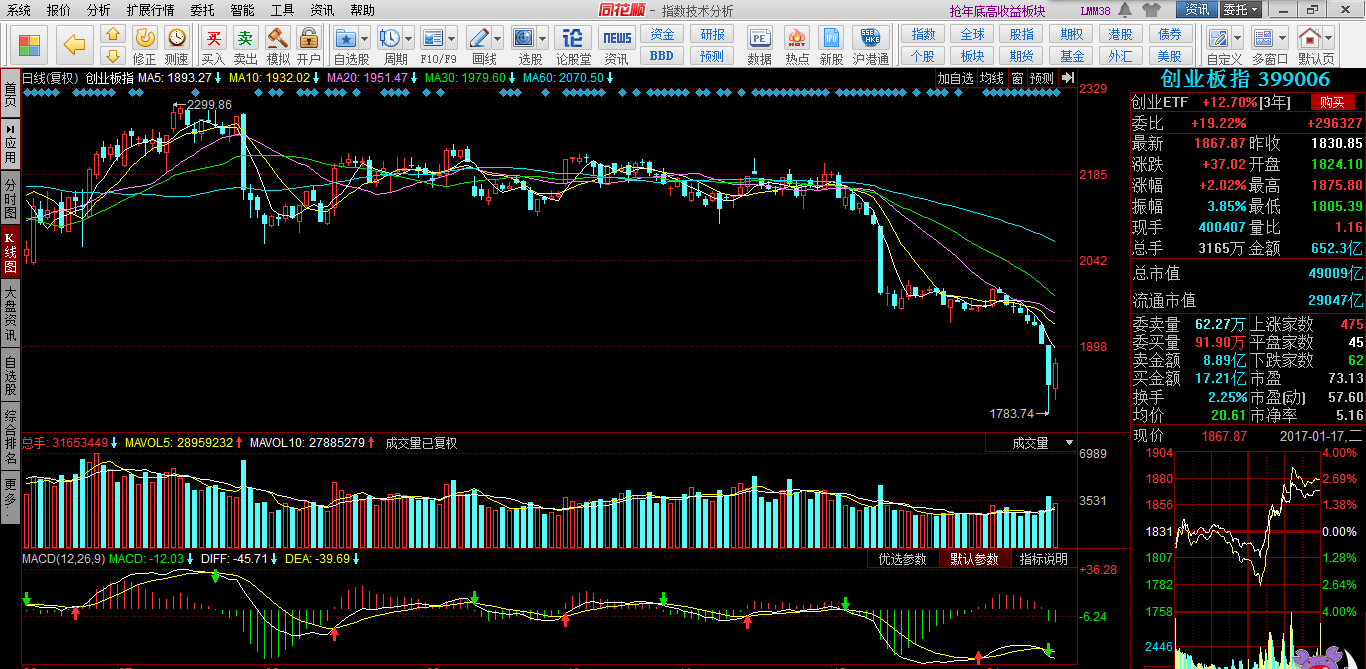Click the yellow down arrow icon
This screenshot has width=1366, height=669.
[113, 54]
